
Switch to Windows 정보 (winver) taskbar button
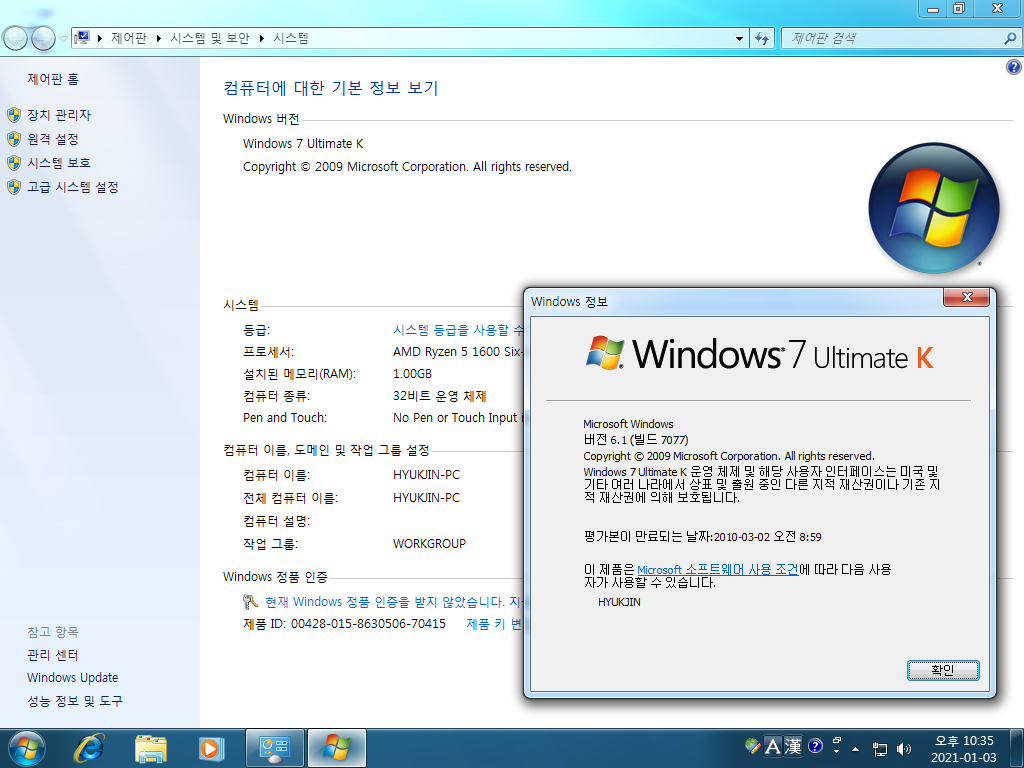(336, 748)
